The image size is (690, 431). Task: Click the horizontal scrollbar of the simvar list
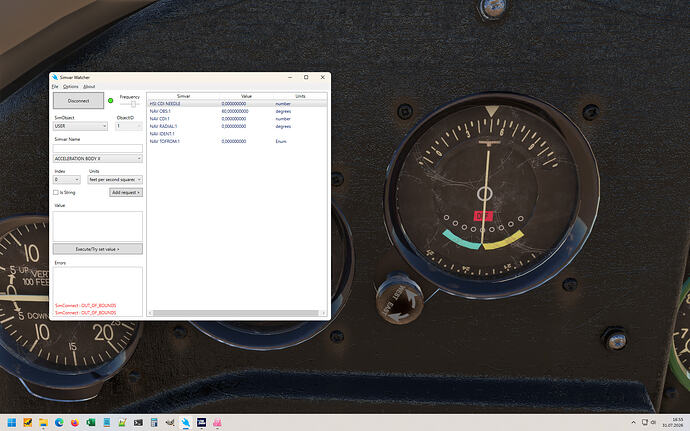coord(235,313)
